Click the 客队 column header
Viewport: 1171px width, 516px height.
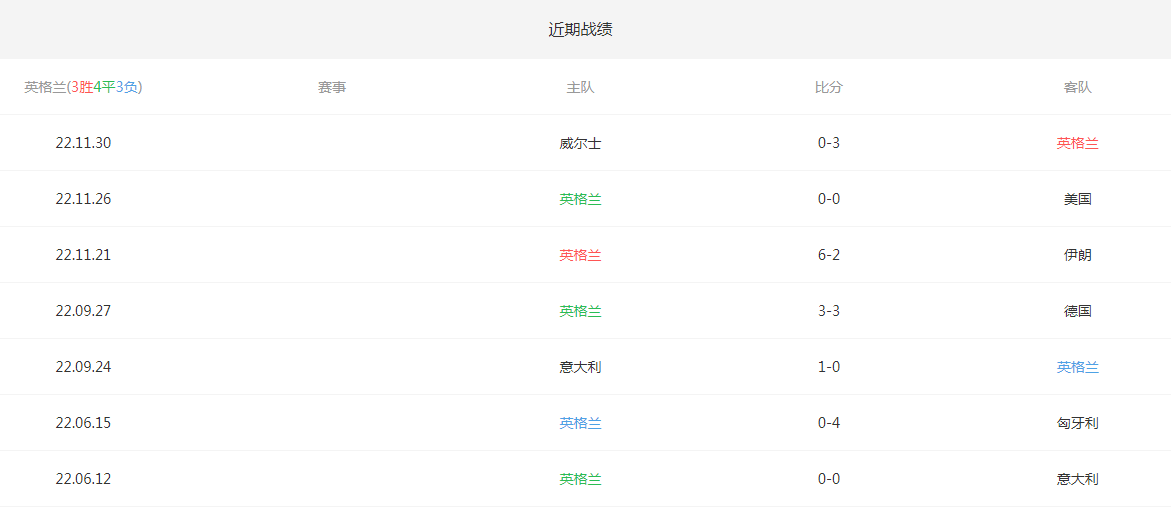[1078, 87]
